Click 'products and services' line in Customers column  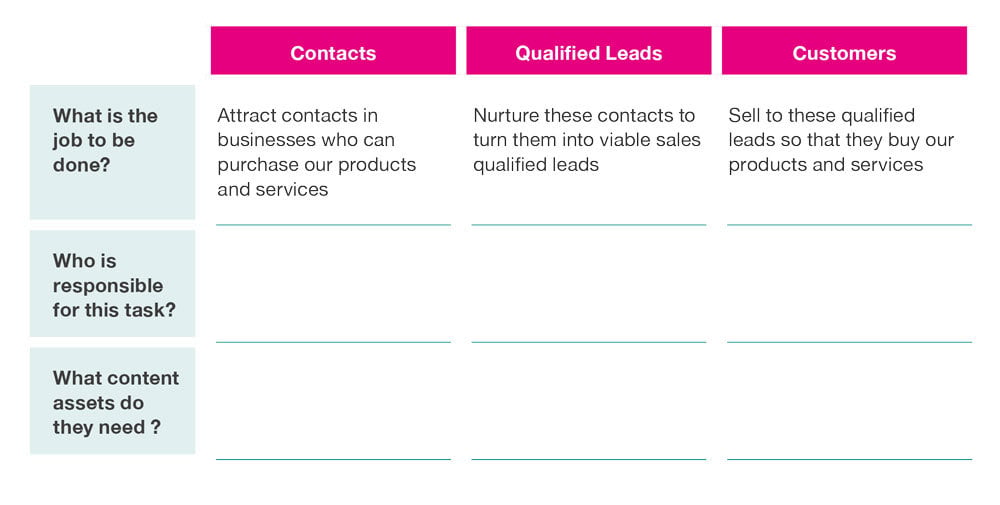pyautogui.click(x=826, y=165)
